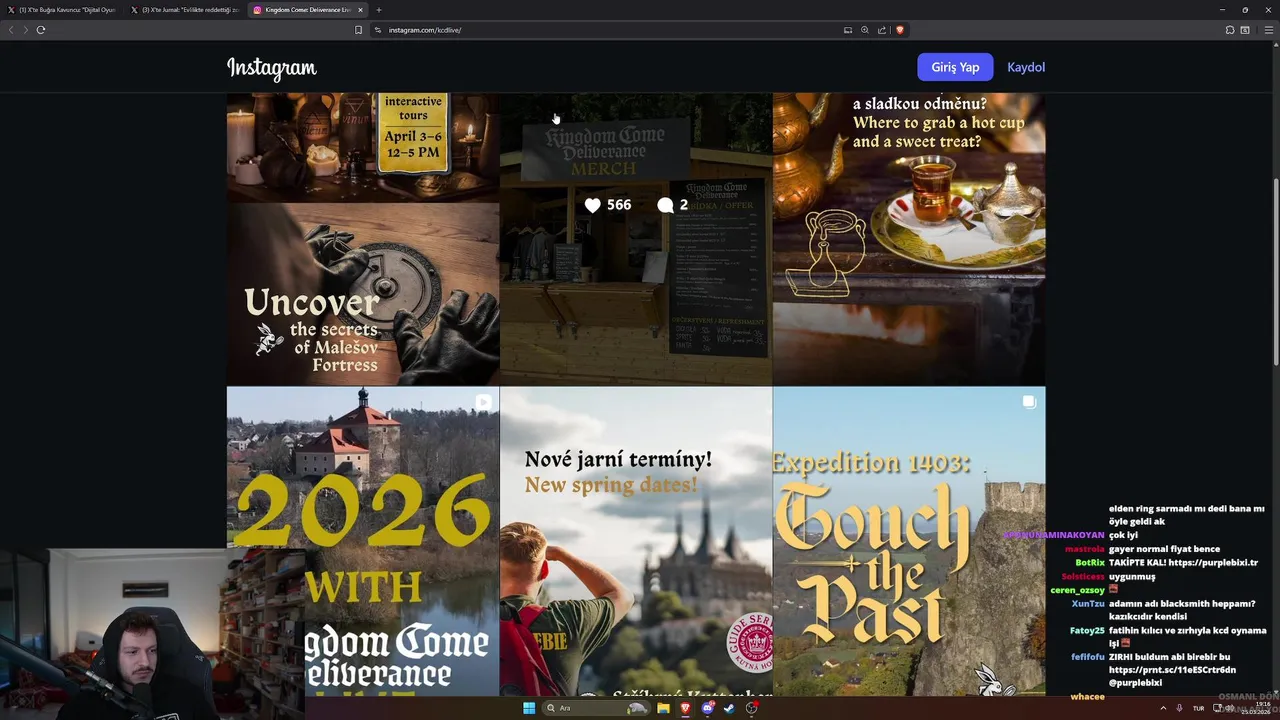Screen dimensions: 1280x720
Task: Click the ceren_ozsoy username in chat
Action: [x=1077, y=590]
